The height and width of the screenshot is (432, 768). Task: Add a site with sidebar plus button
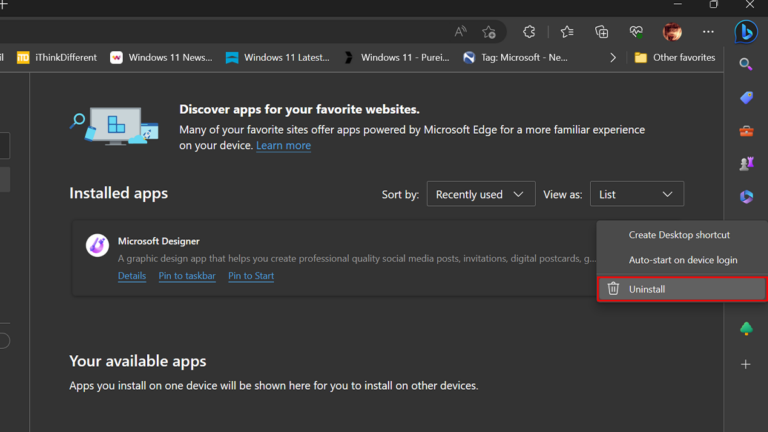tap(745, 364)
